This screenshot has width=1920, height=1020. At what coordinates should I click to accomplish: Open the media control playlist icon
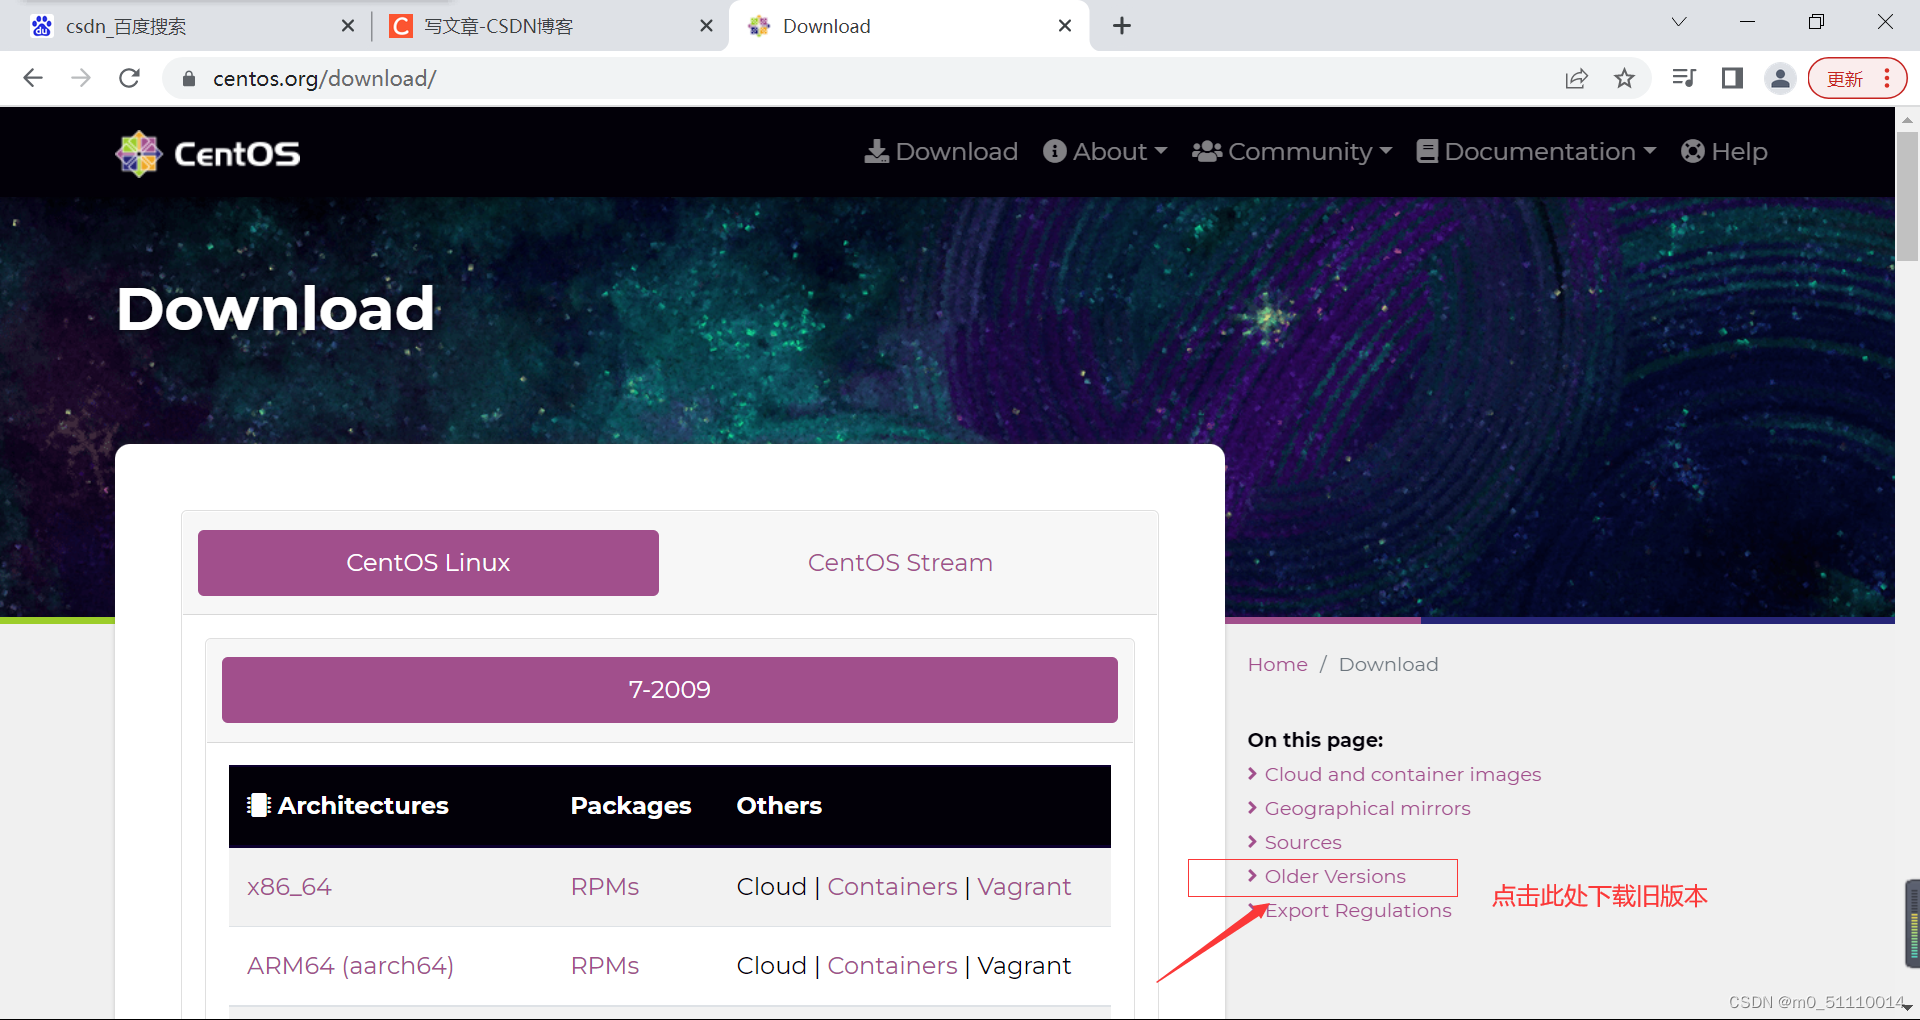[x=1684, y=78]
